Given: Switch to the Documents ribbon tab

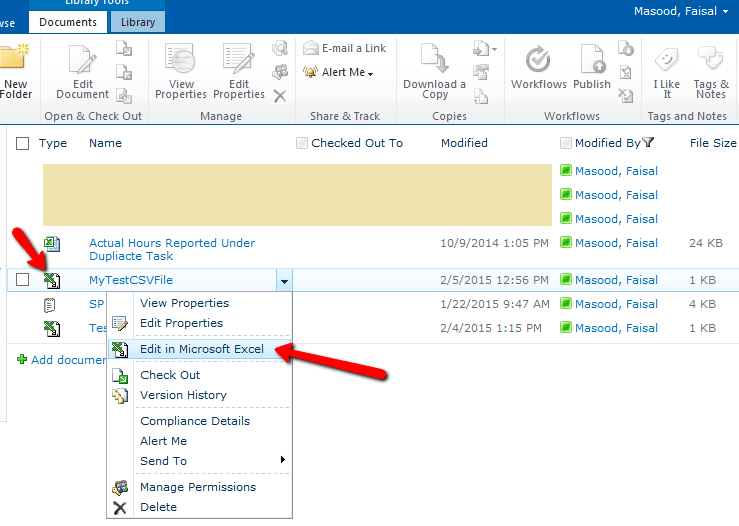Looking at the screenshot, I should (x=68, y=22).
